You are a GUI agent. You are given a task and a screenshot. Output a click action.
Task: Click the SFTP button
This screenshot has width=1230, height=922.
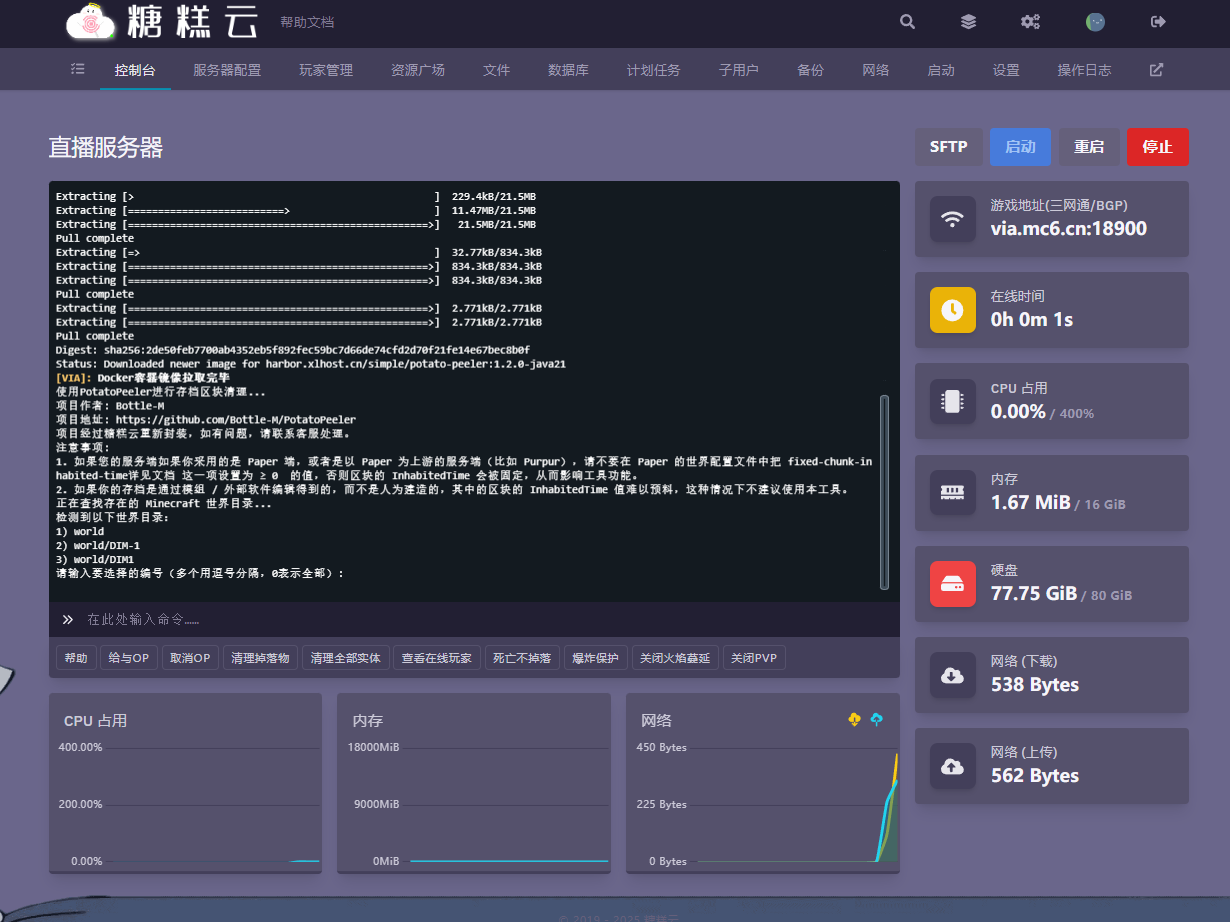click(948, 147)
